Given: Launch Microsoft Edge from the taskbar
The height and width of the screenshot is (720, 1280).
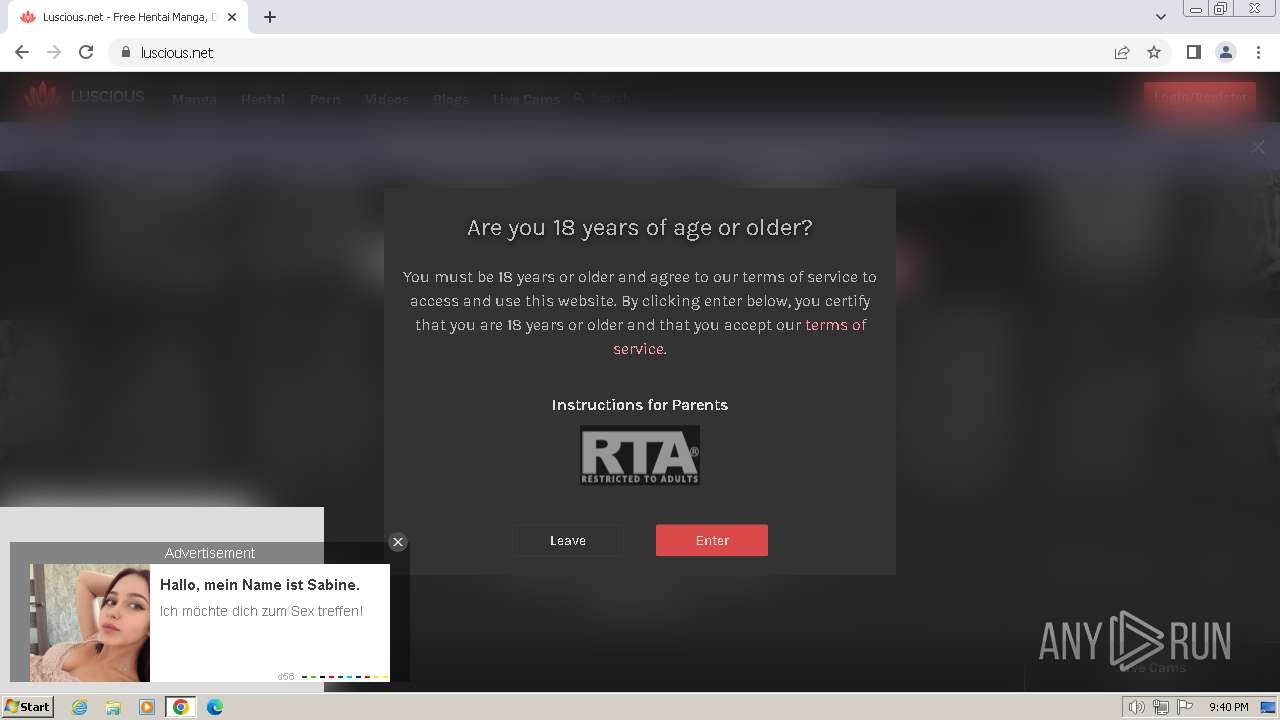Looking at the screenshot, I should 215,707.
